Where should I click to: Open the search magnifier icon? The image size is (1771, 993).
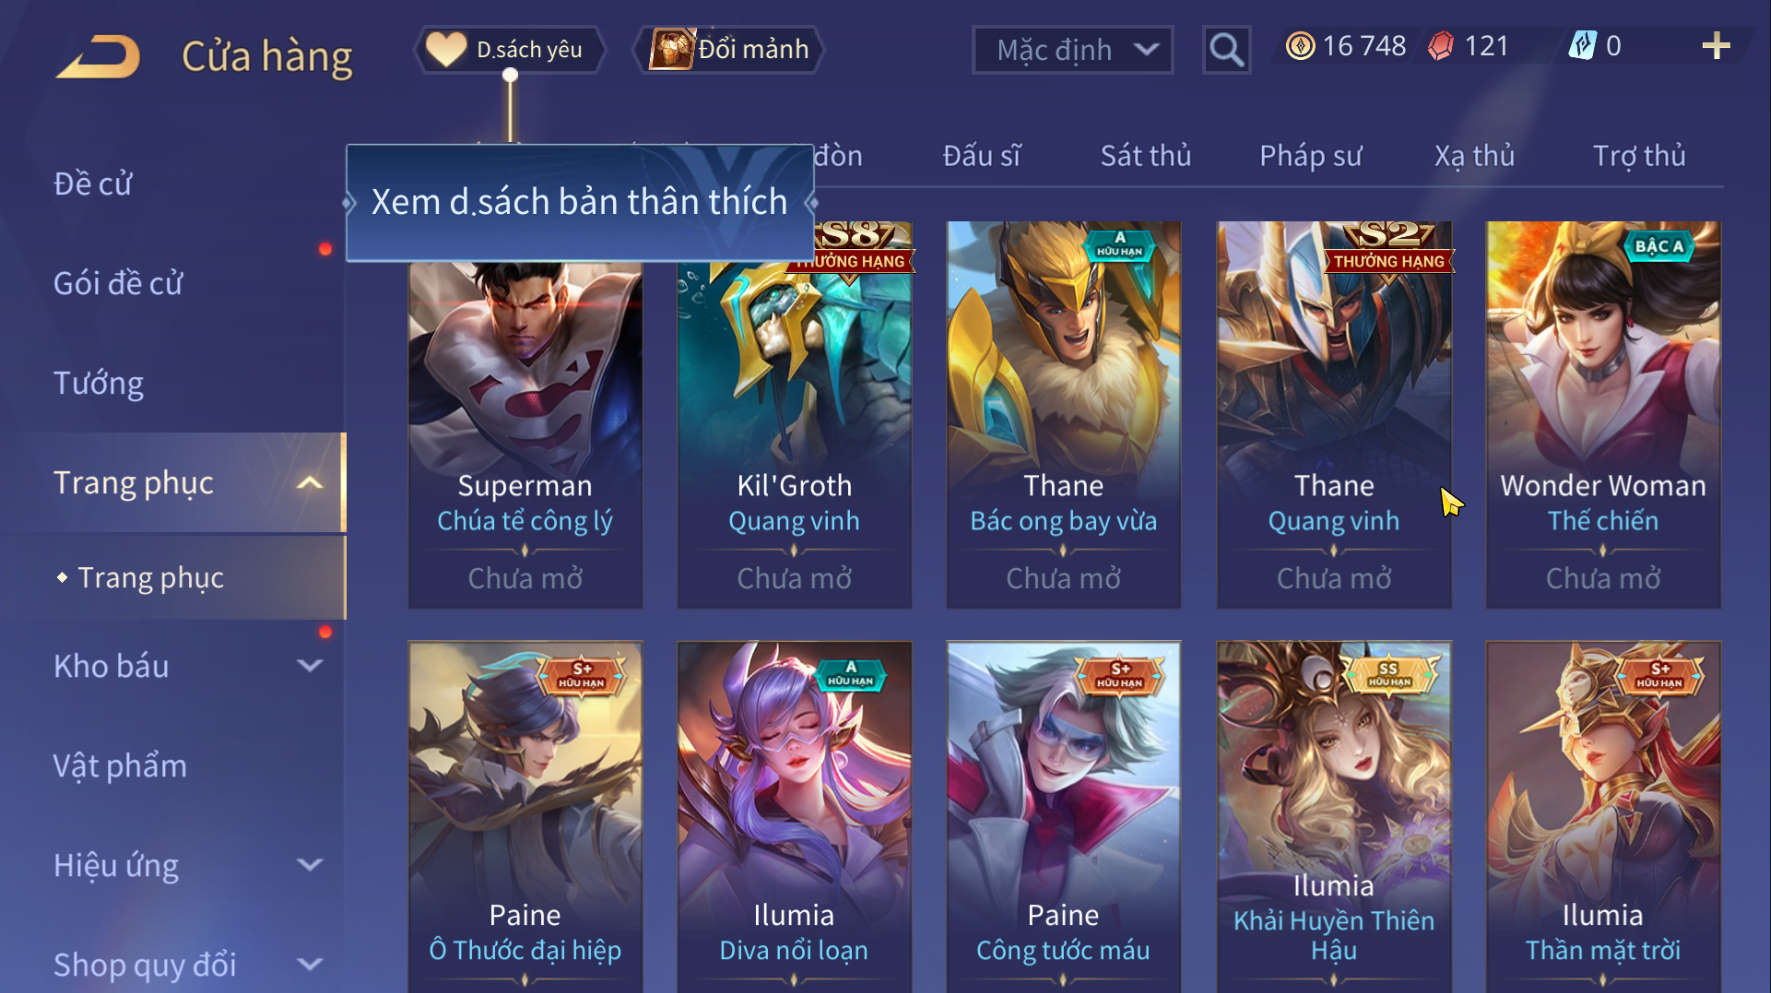click(x=1226, y=49)
